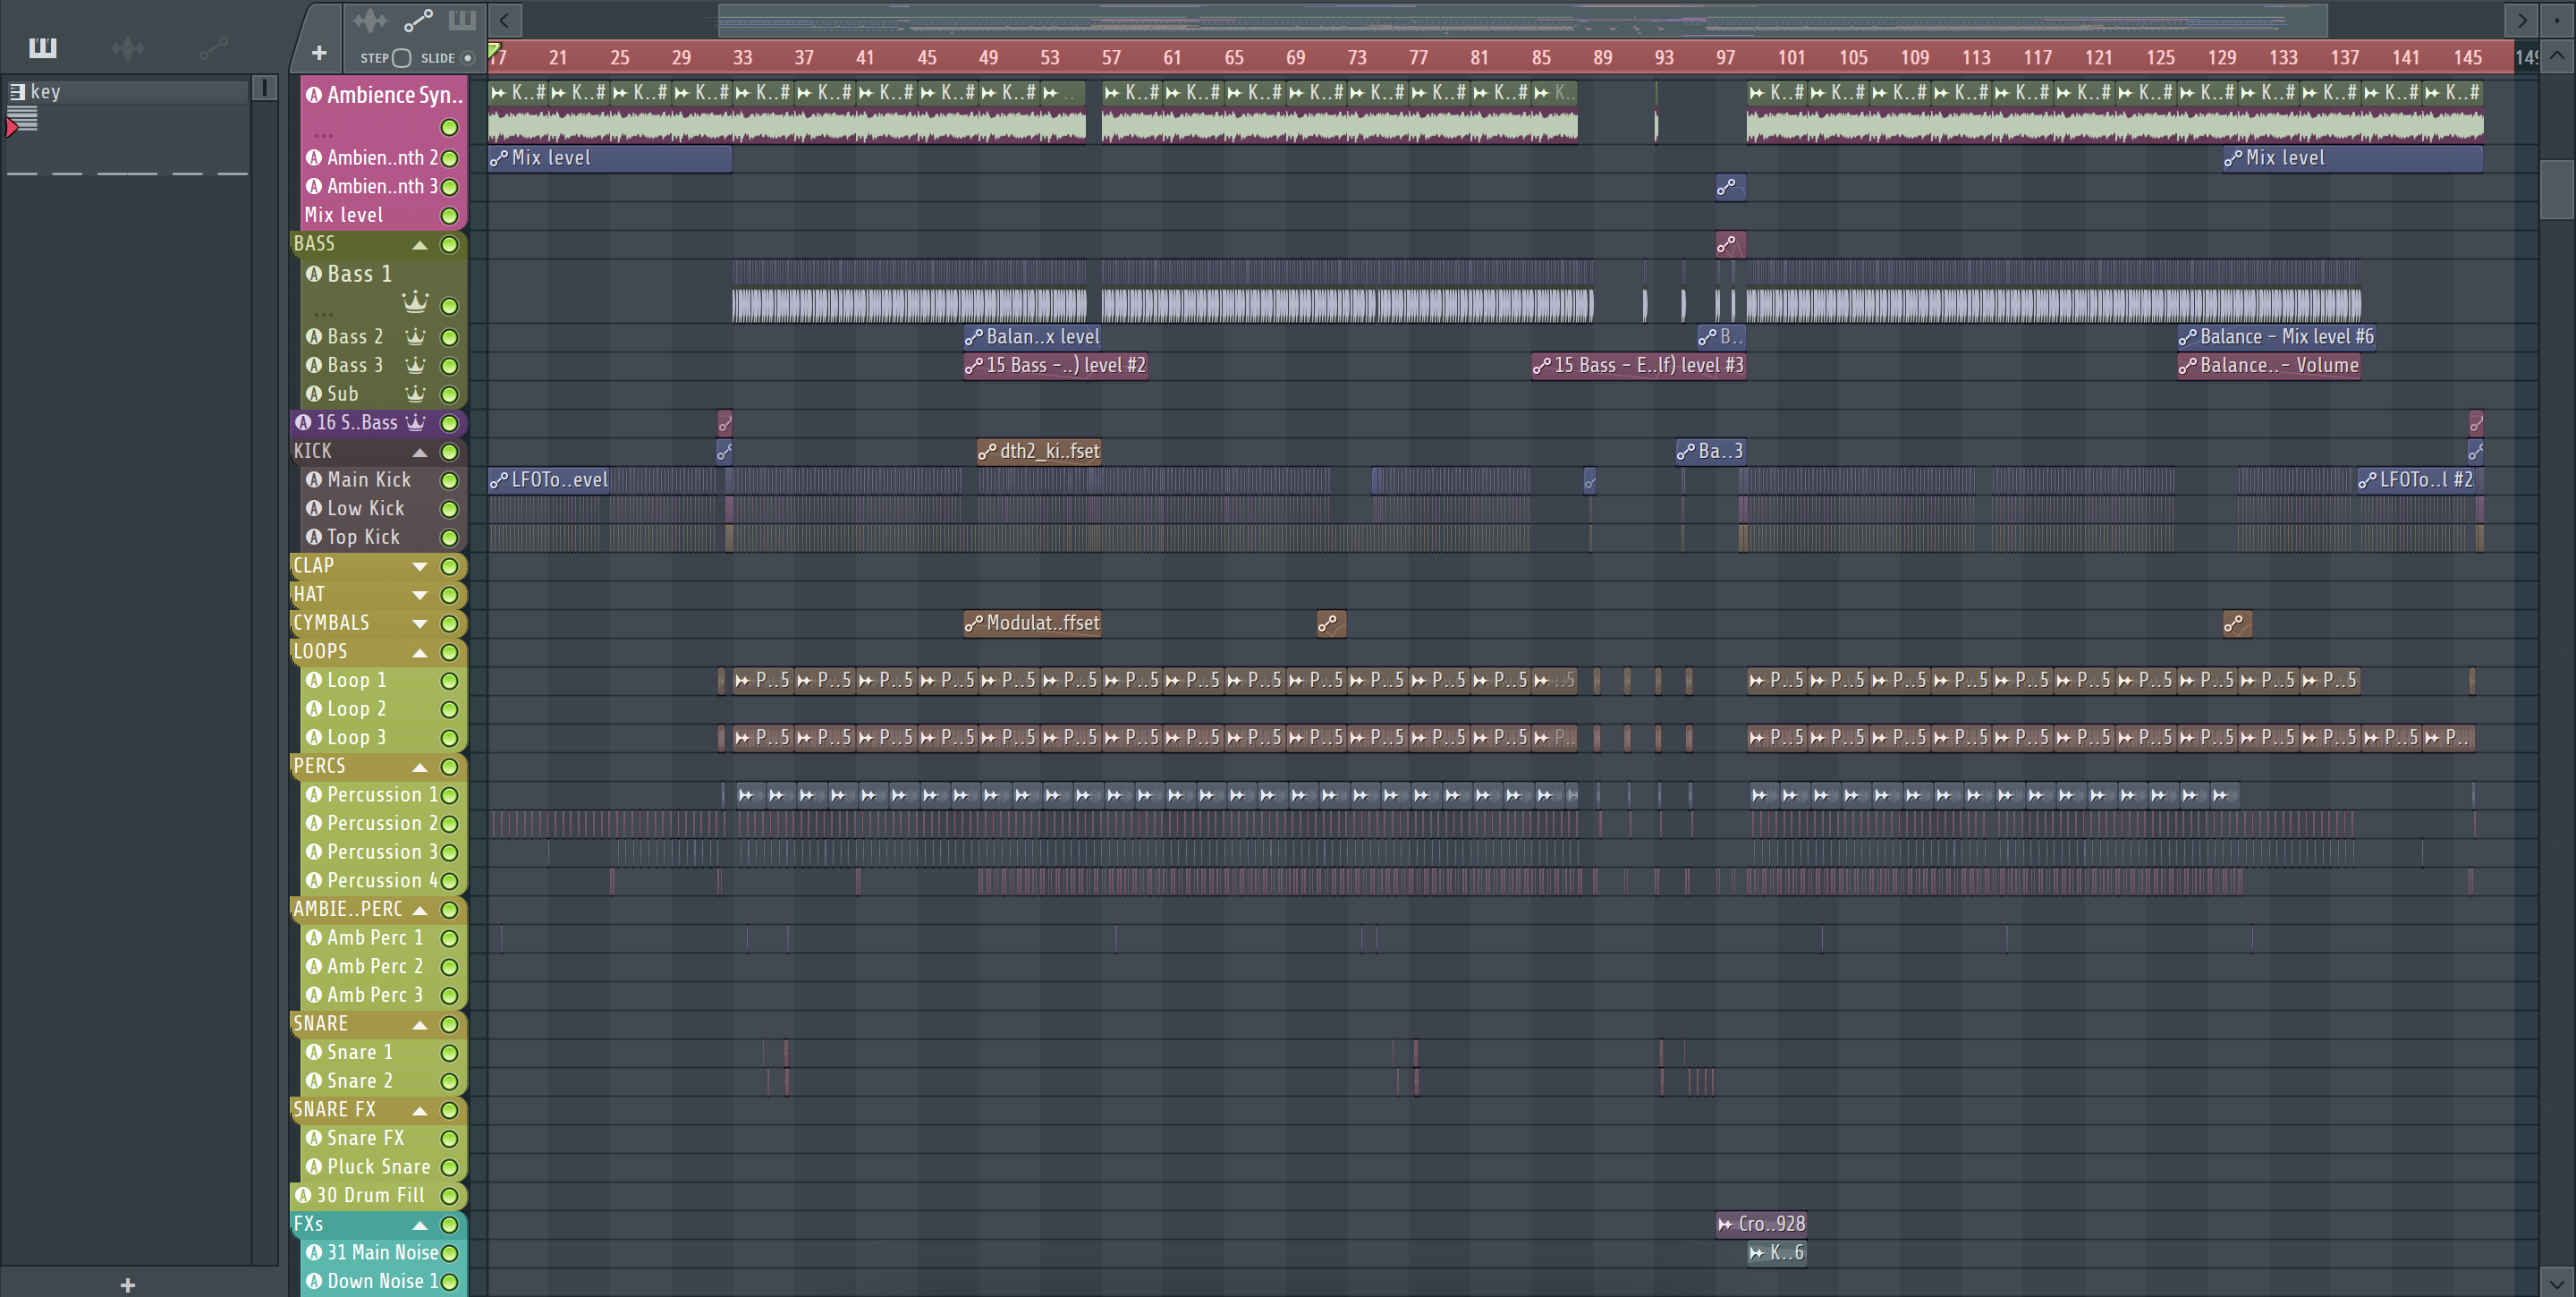Image resolution: width=2576 pixels, height=1297 pixels.
Task: Select '15 Bass - E..lf) level #3' clip
Action: coord(1639,366)
